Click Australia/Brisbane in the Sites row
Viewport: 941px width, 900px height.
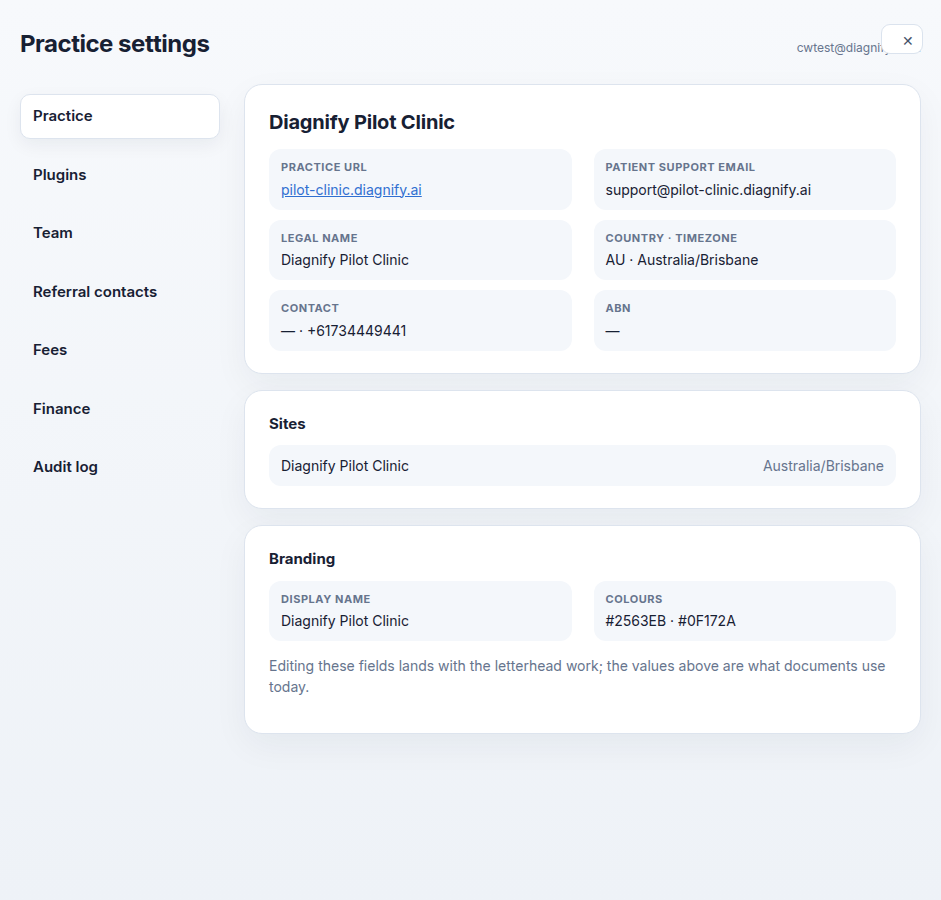pyautogui.click(x=823, y=466)
